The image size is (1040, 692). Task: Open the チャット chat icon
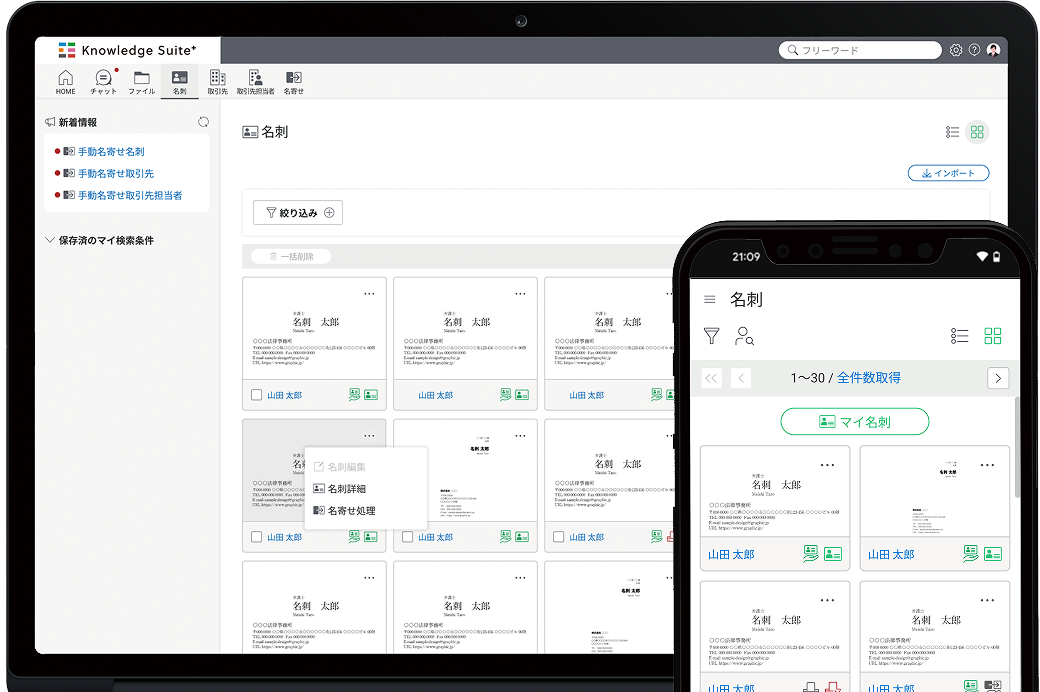coord(103,81)
